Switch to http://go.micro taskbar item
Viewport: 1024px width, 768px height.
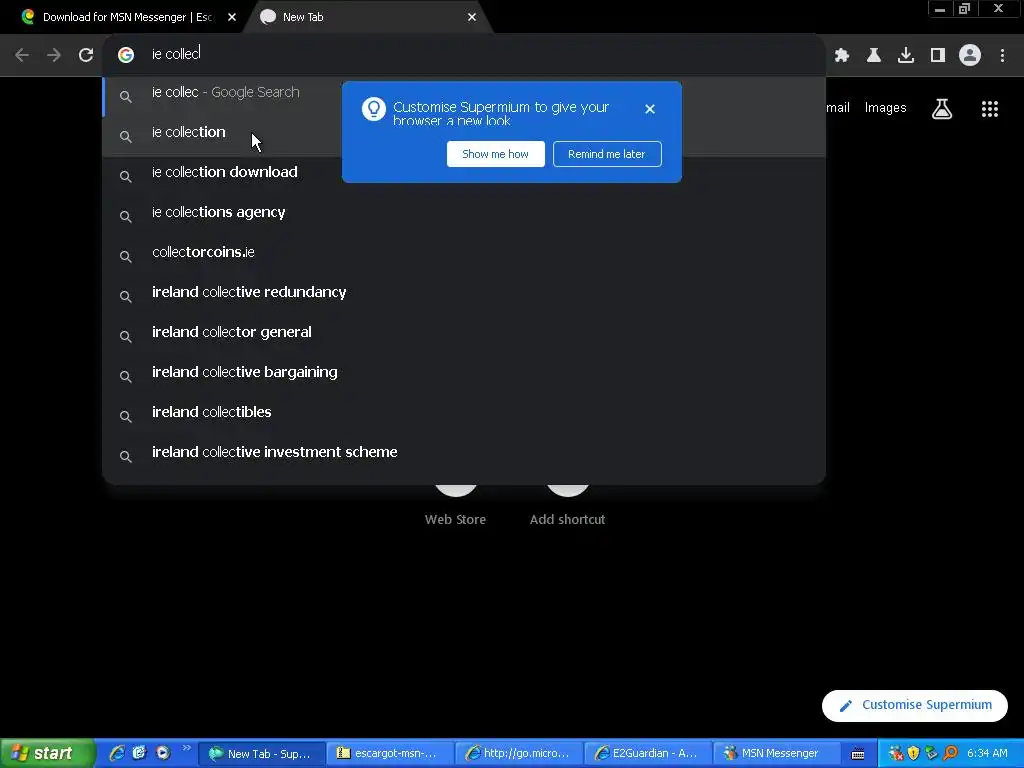tap(519, 754)
